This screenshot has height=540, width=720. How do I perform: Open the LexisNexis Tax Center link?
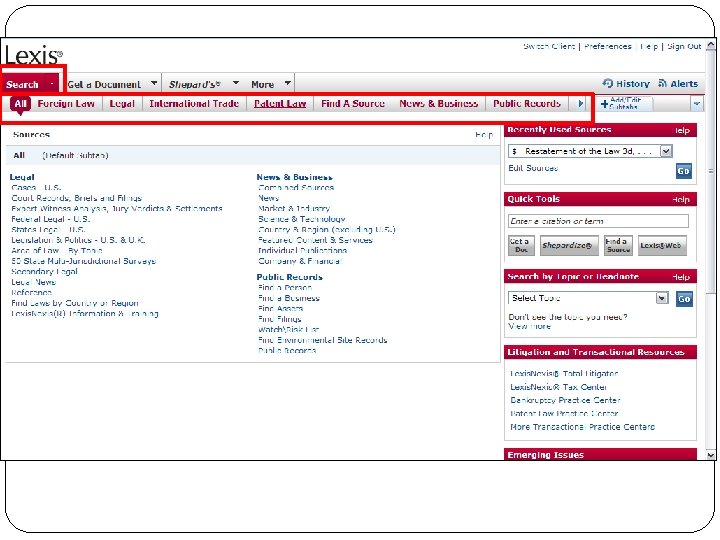coord(558,387)
